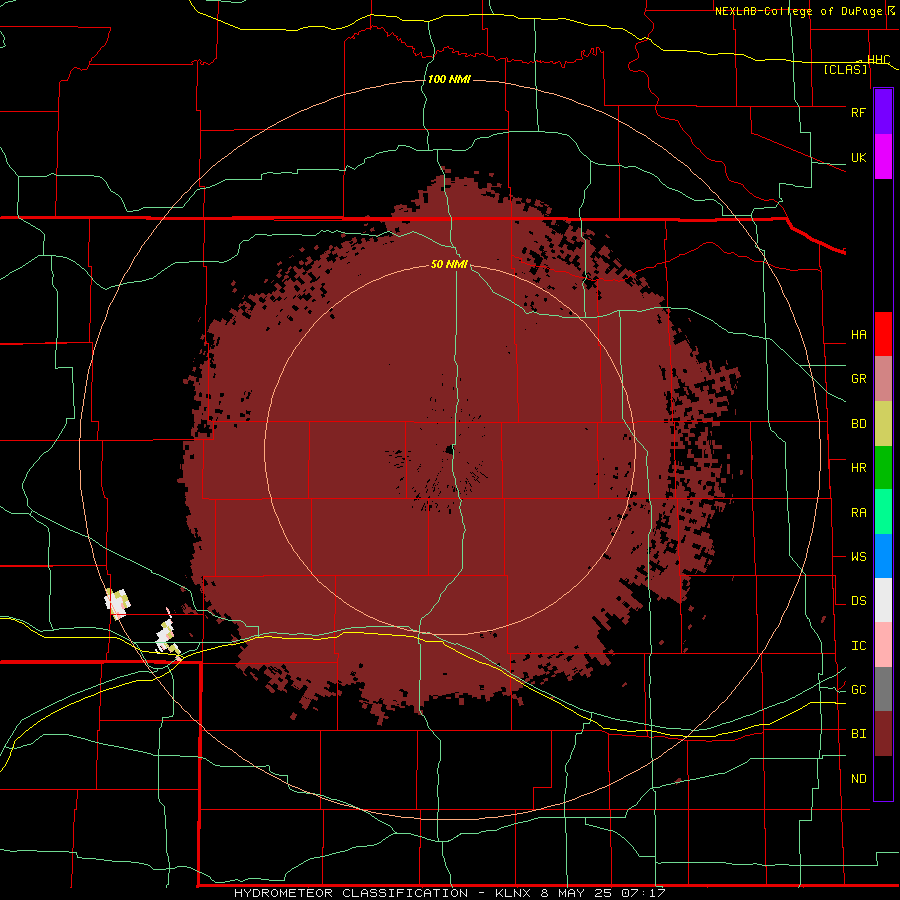This screenshot has width=900, height=900.
Task: Click the HR legend label
Action: 858,468
